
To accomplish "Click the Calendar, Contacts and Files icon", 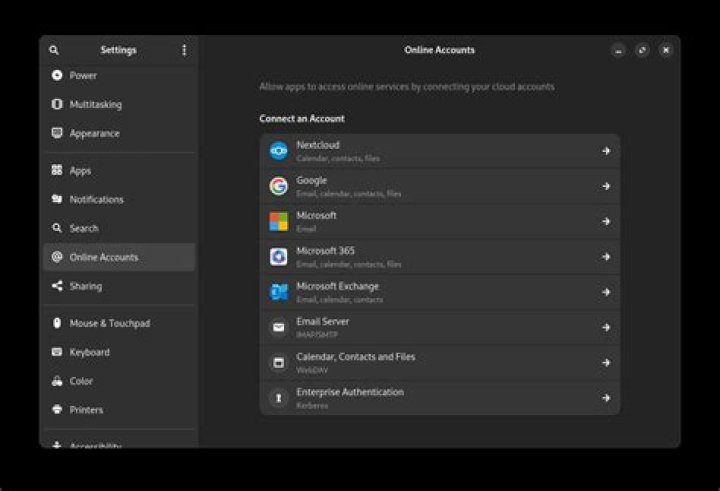I will tap(279, 362).
